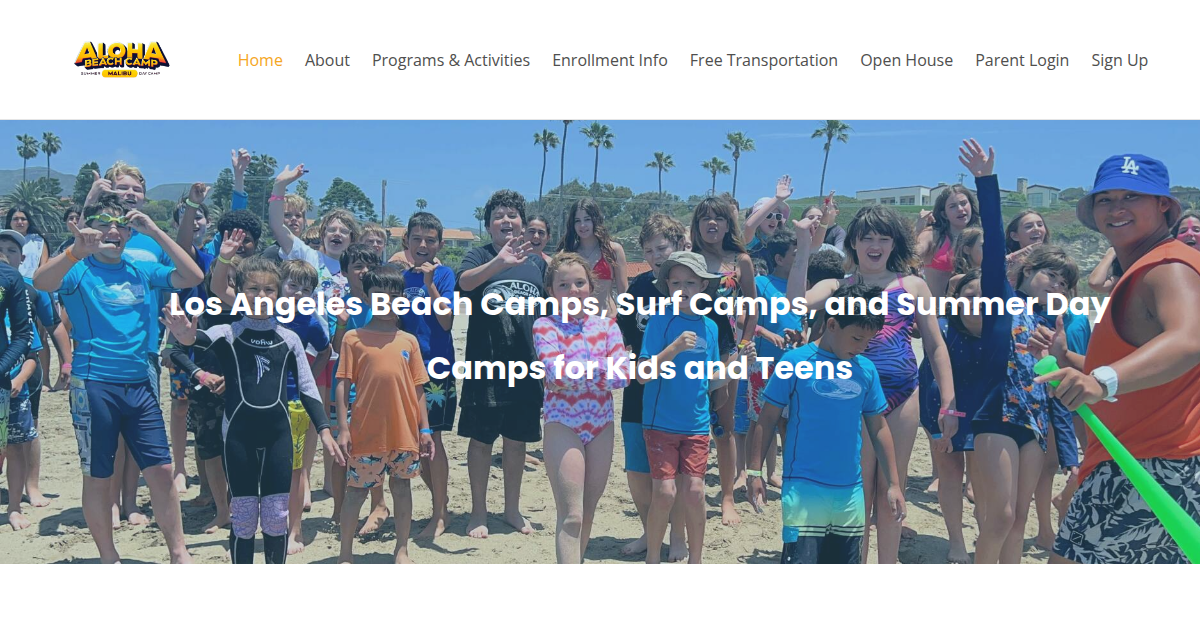1200x628 pixels.
Task: Click the Sign Up link
Action: pos(1119,60)
